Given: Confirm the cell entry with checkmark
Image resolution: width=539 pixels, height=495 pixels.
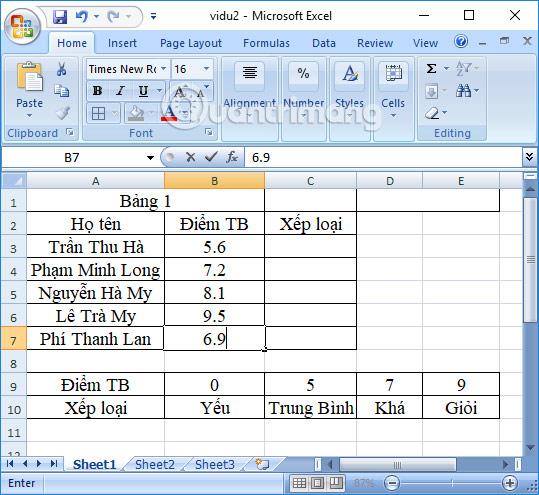Looking at the screenshot, I should click(211, 157).
